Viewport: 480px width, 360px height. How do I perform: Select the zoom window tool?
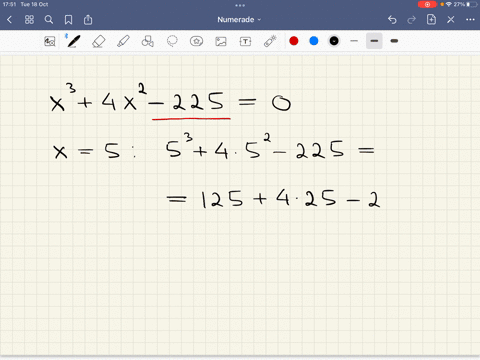(x=50, y=41)
